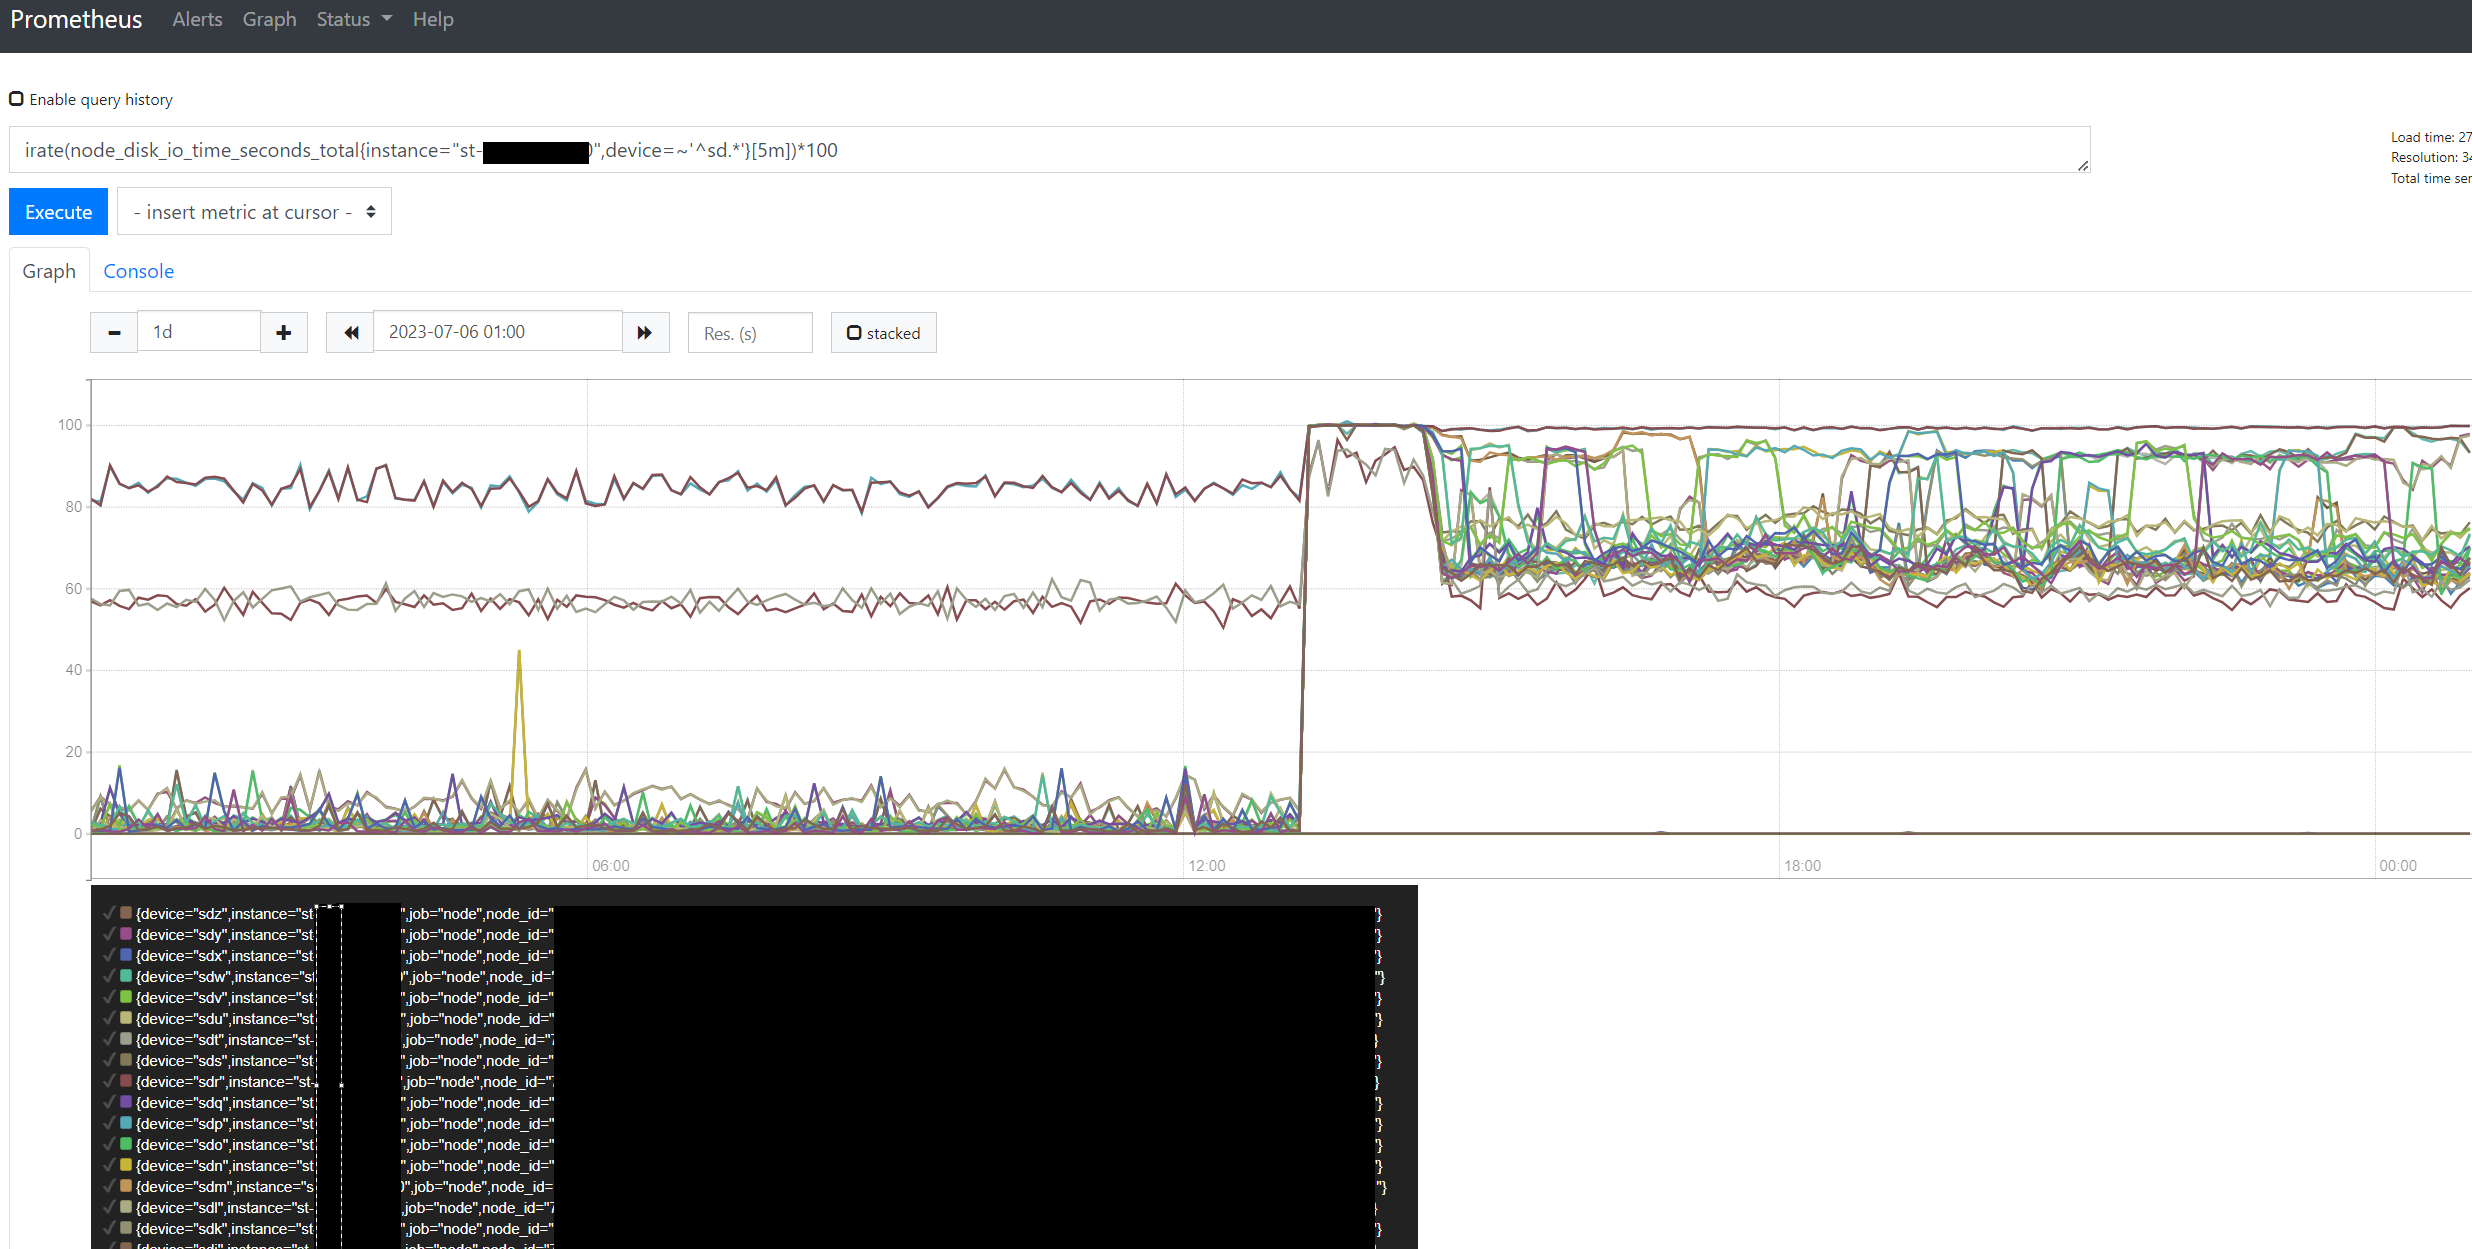Image resolution: width=2472 pixels, height=1249 pixels.
Task: Rewind the graph end time backward
Action: (350, 333)
